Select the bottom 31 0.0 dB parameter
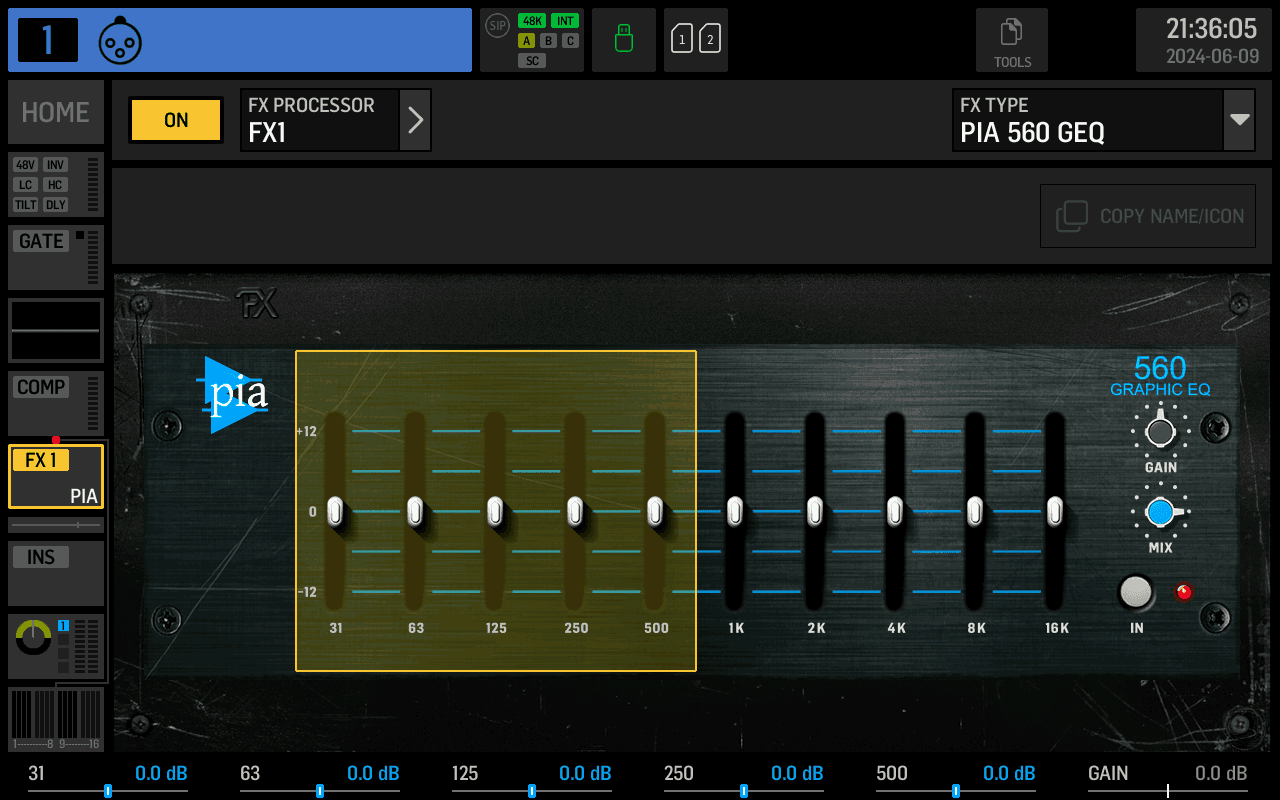The width and height of the screenshot is (1280, 800). coord(108,778)
